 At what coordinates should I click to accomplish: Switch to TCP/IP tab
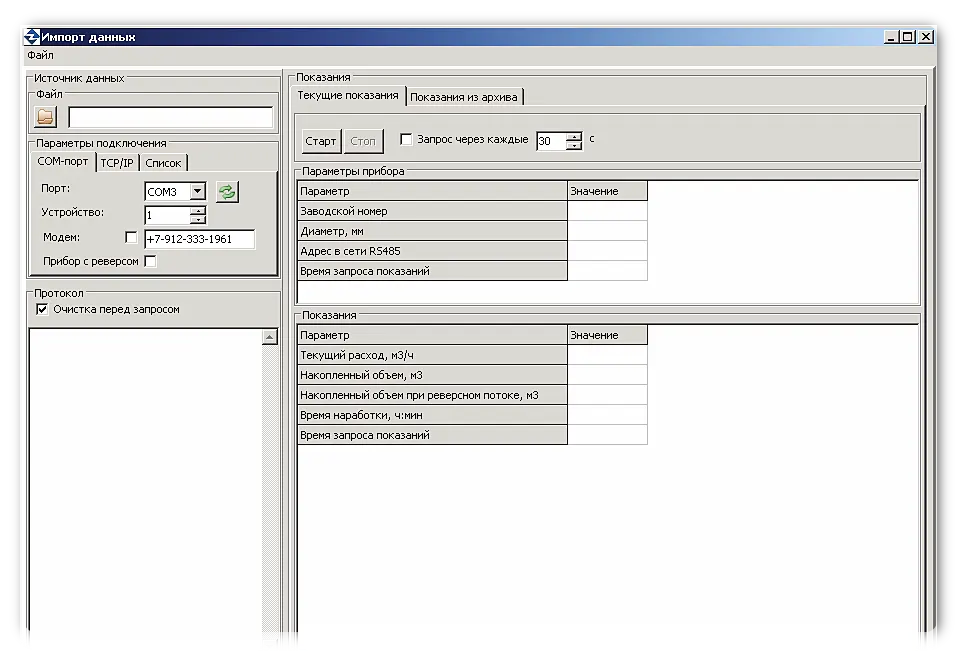[x=117, y=163]
